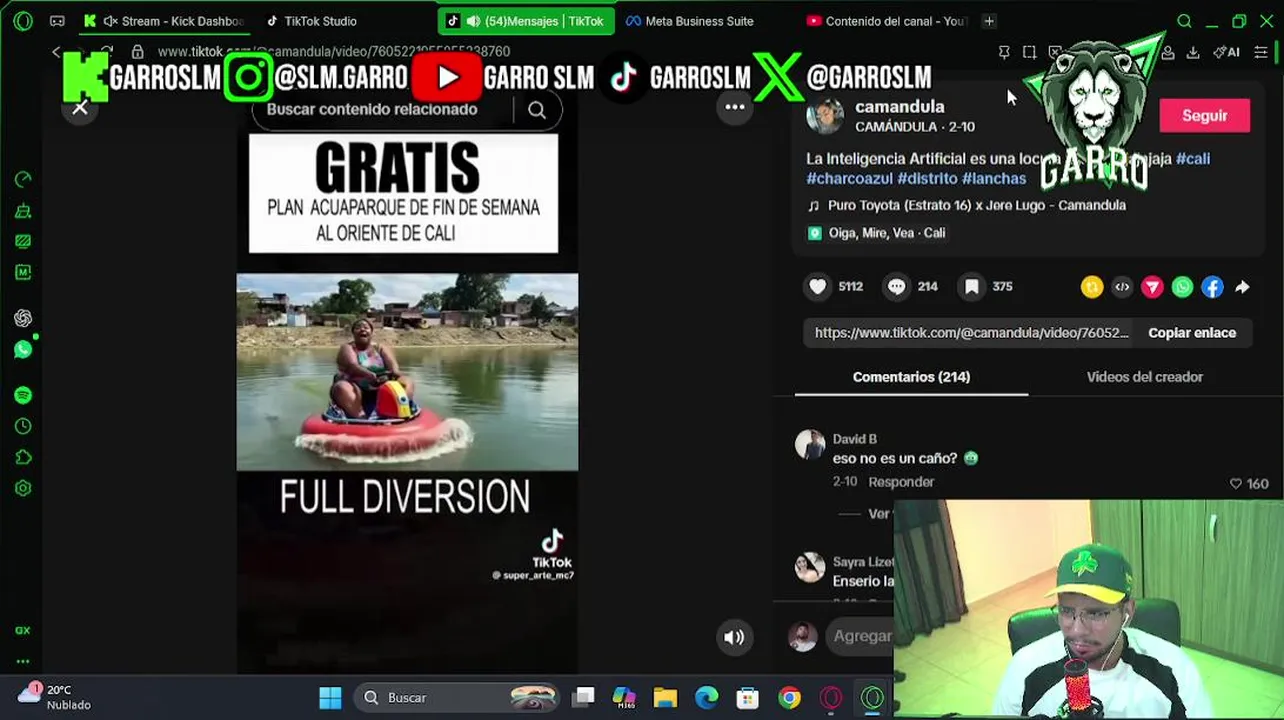This screenshot has width=1284, height=720.
Task: Open the Opera AI toolbar button
Action: [x=1226, y=52]
